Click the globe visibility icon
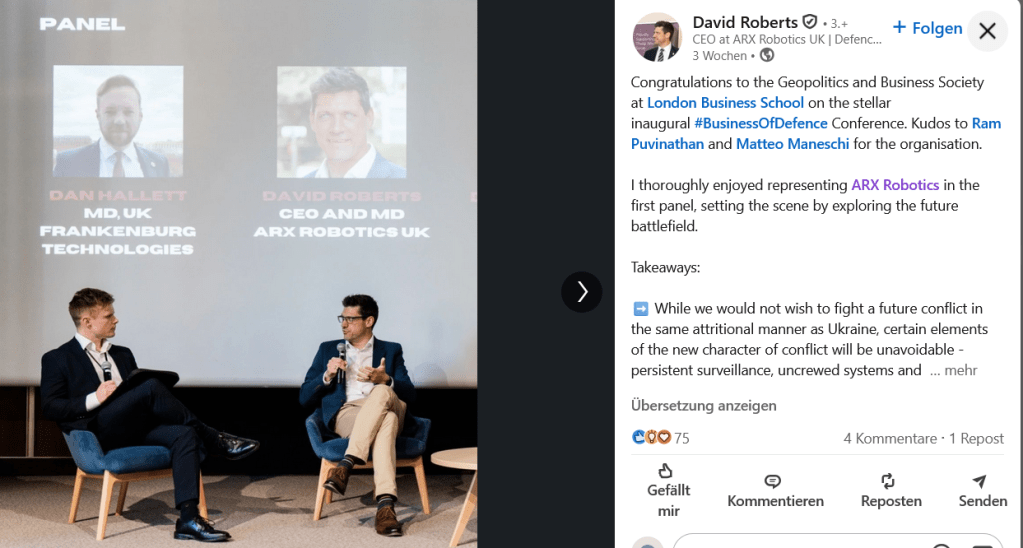This screenshot has width=1023, height=548. pos(767,56)
